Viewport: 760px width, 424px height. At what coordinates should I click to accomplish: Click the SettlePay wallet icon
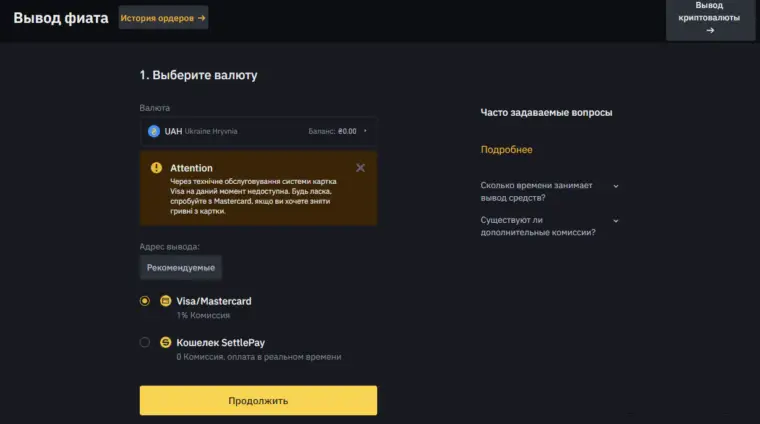coord(166,342)
